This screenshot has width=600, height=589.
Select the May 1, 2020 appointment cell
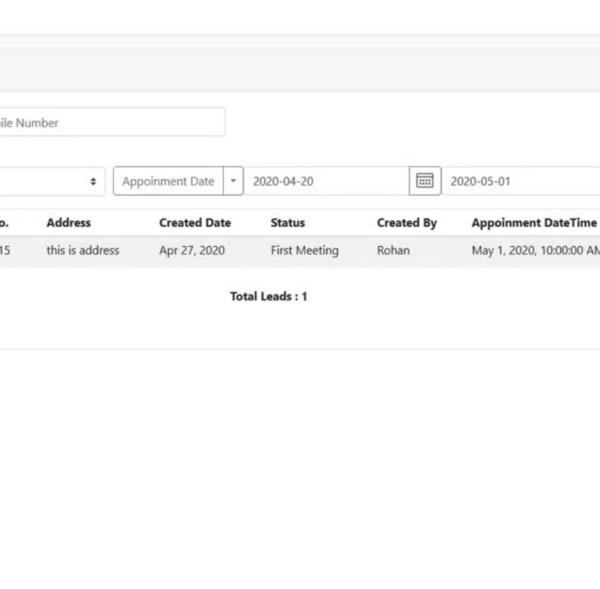535,251
